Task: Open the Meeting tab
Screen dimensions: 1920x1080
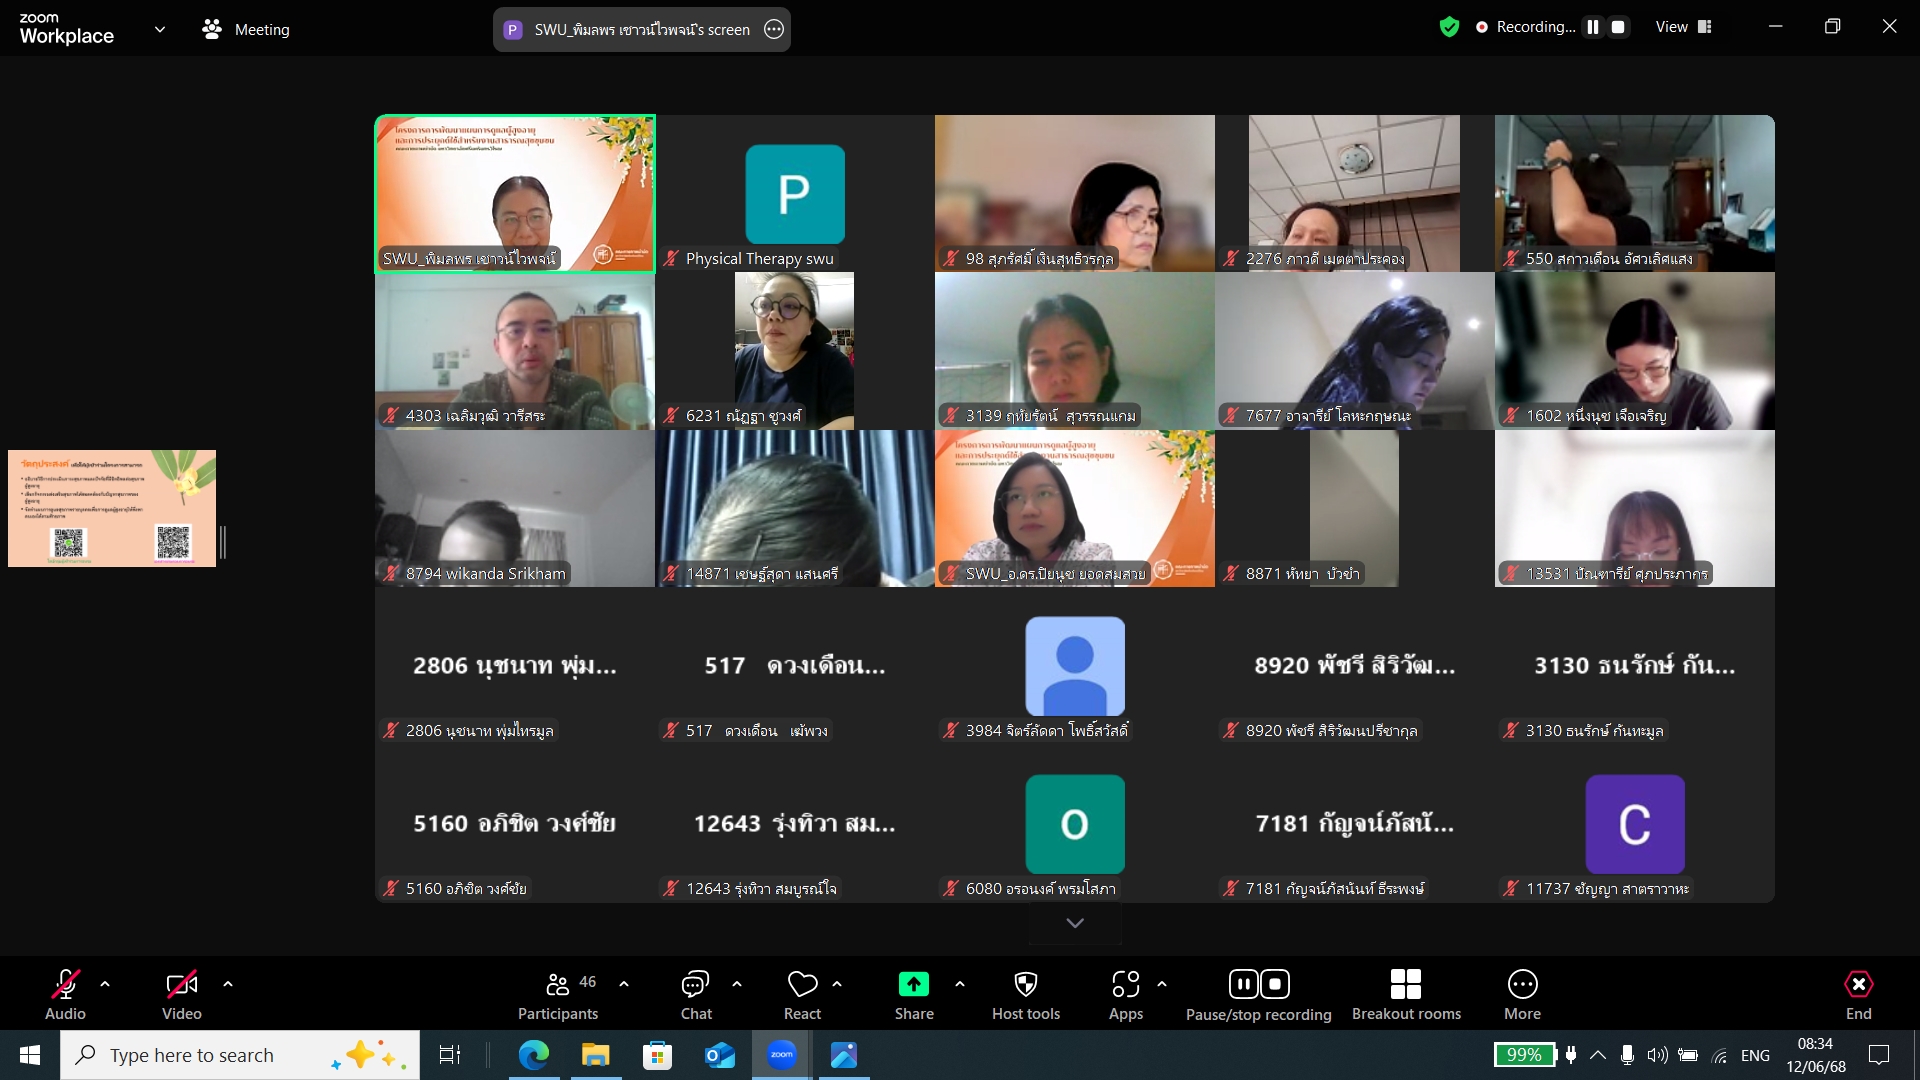Action: (246, 30)
